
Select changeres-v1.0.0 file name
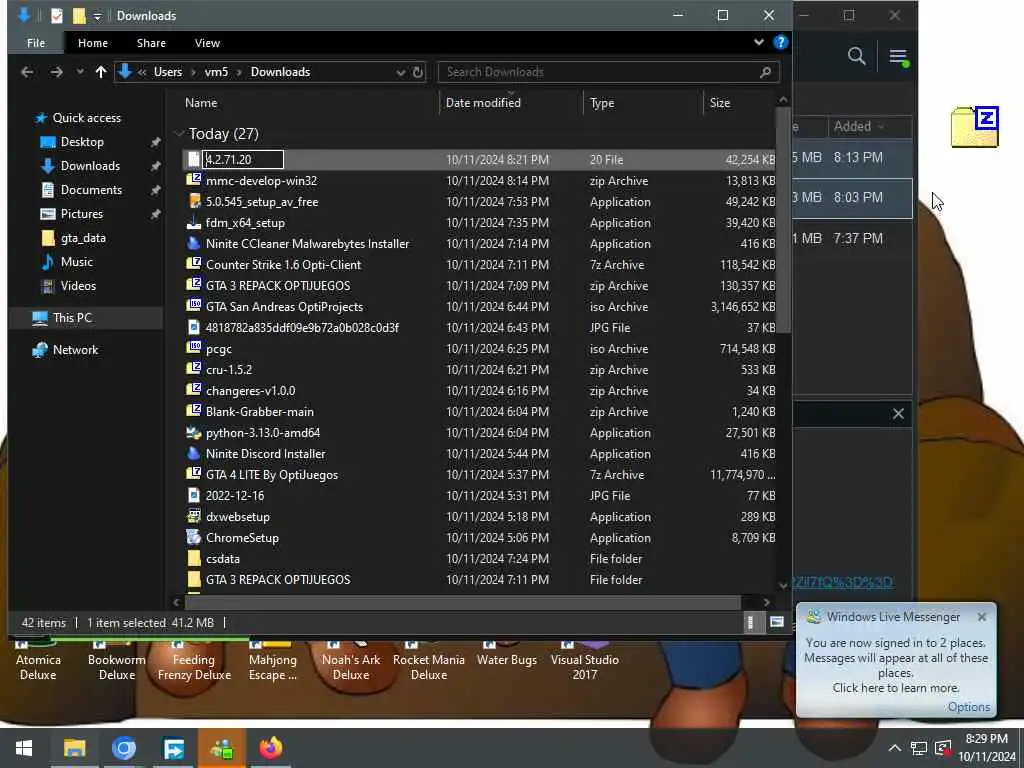(x=250, y=391)
